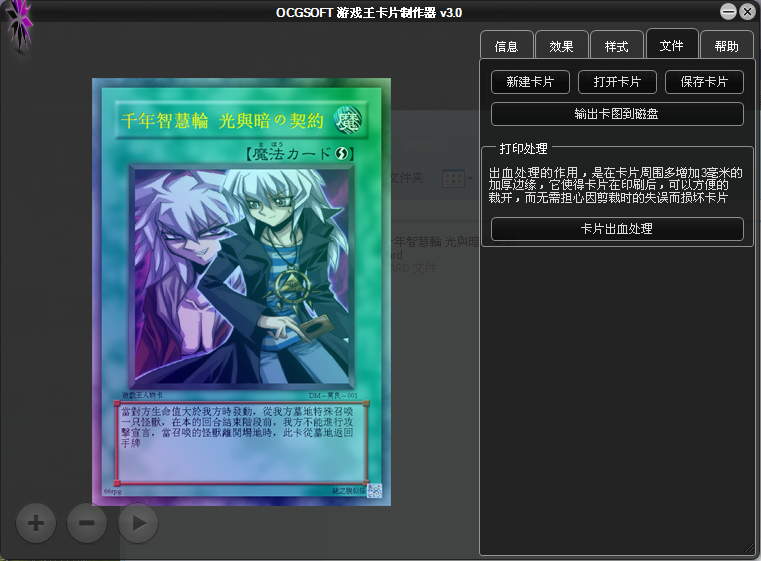The height and width of the screenshot is (561, 761).
Task: Open the 帮助 tab
Action: pyautogui.click(x=727, y=46)
